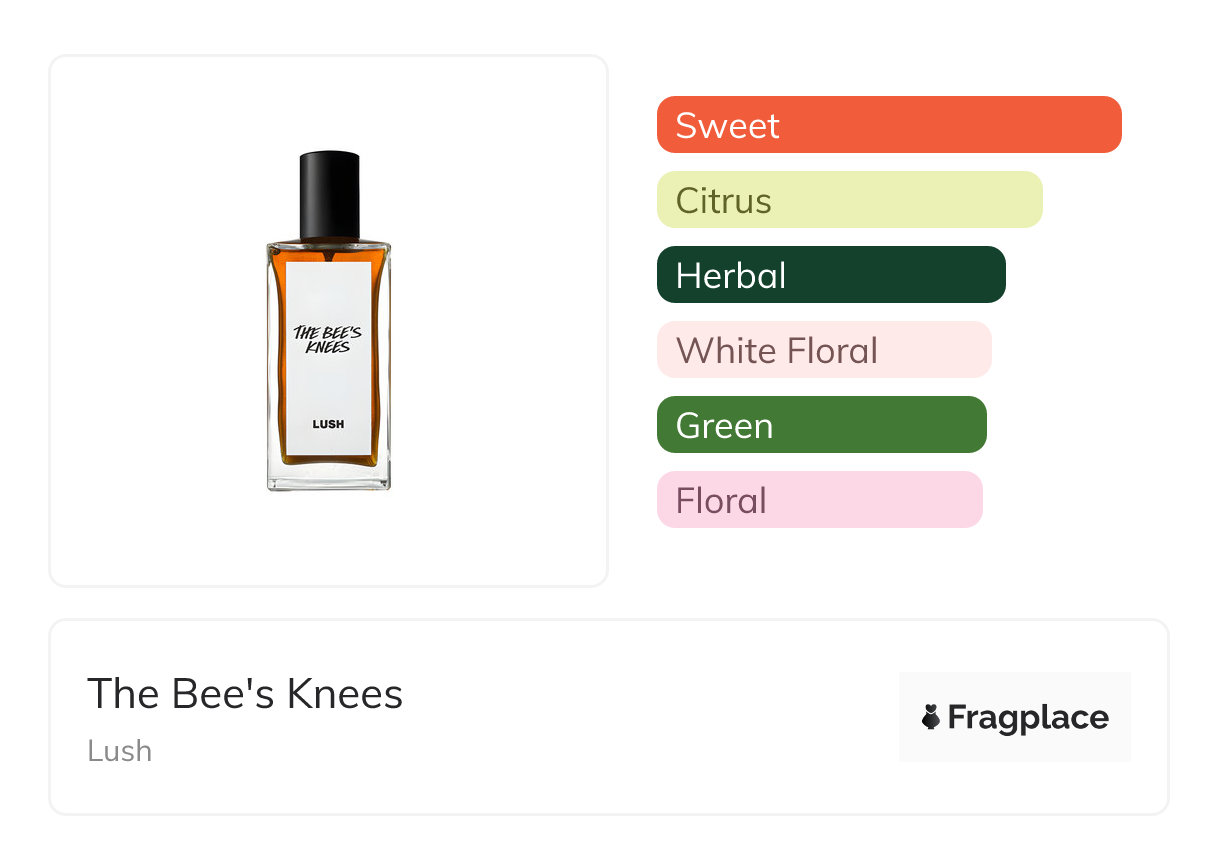Open the perfume bottle product image
The height and width of the screenshot is (864, 1218).
(x=329, y=320)
